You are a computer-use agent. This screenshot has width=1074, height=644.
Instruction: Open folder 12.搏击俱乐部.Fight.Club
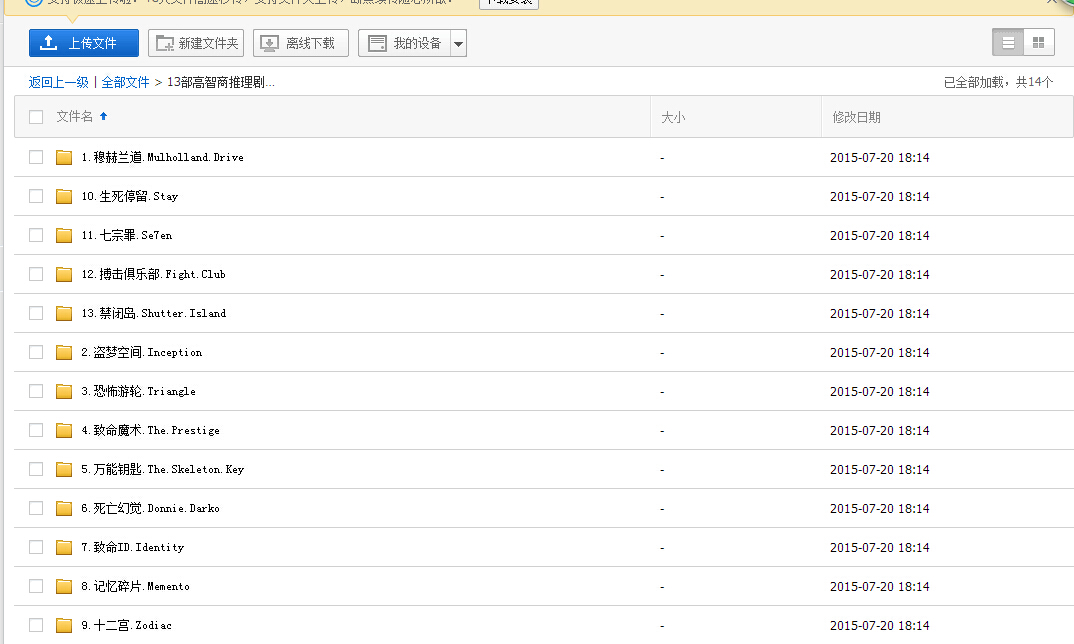tap(153, 275)
